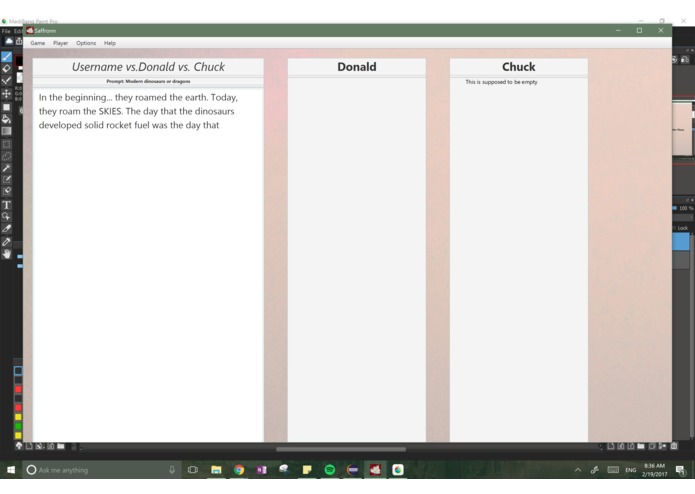Select the Move tool in MediBang
Viewport: 695px width, 494px height.
point(6,93)
